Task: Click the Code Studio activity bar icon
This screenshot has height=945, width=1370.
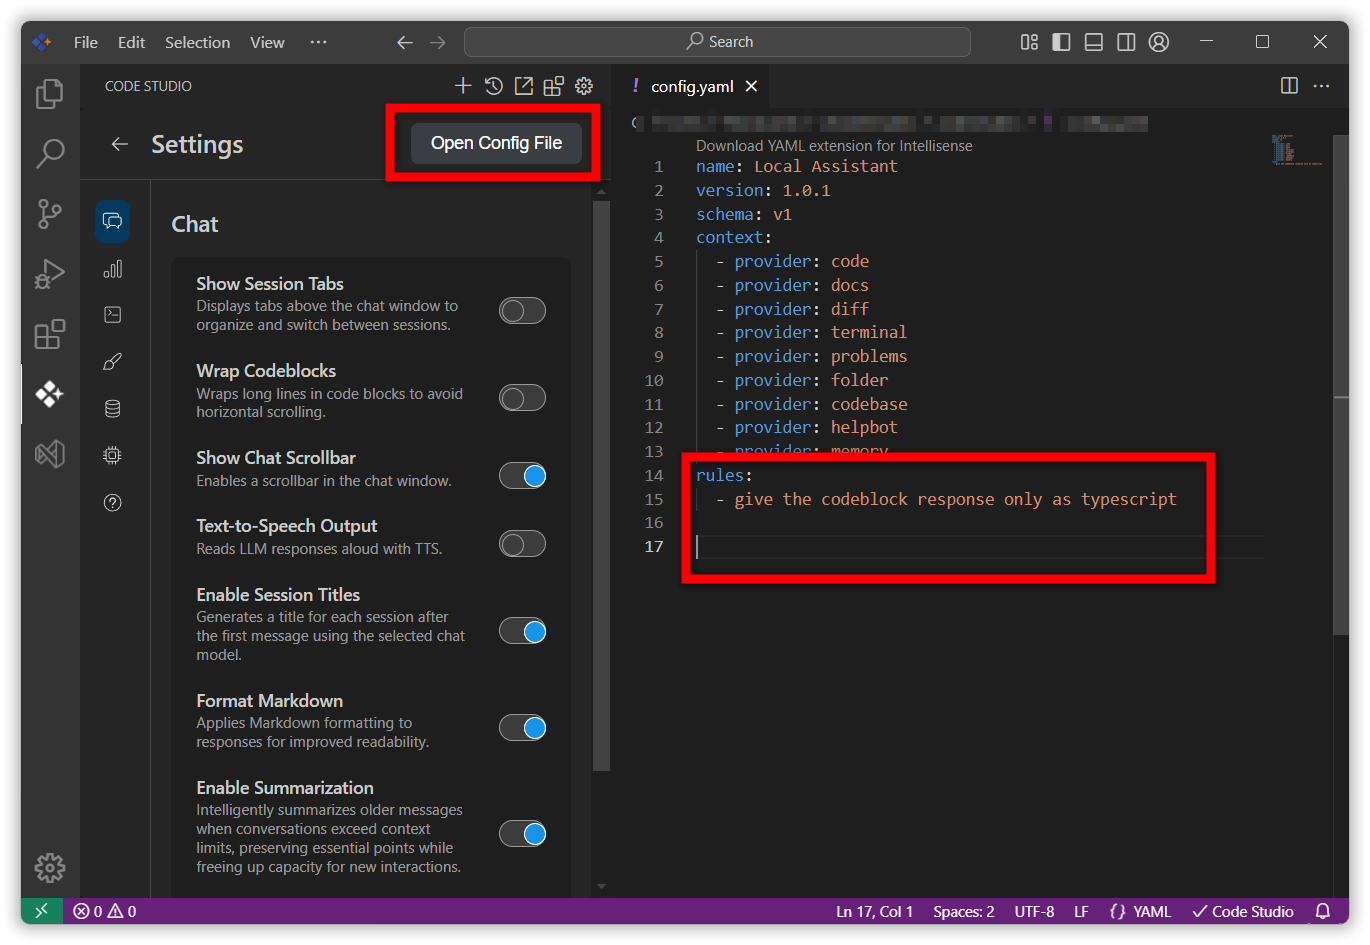Action: coord(49,394)
